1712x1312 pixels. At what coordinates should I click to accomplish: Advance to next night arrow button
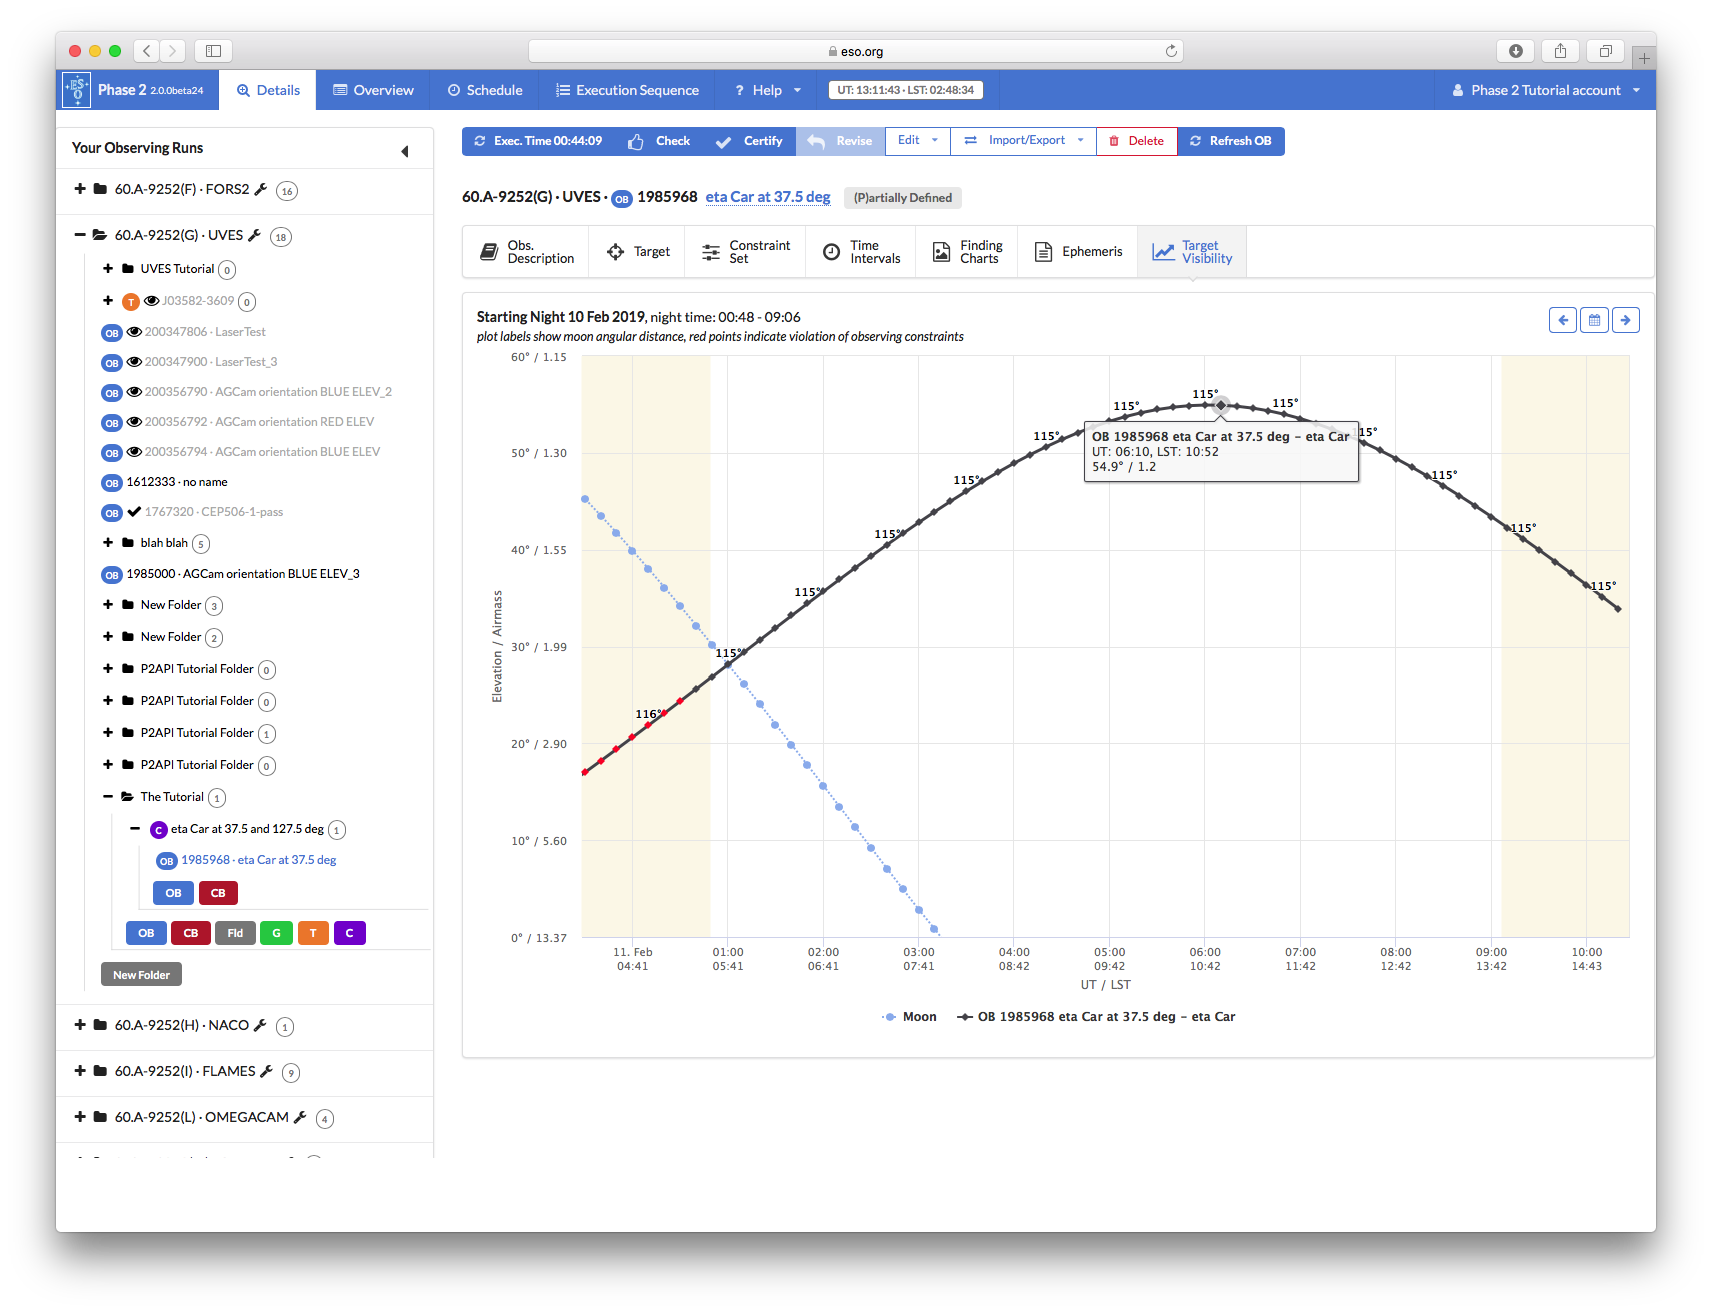(x=1626, y=320)
